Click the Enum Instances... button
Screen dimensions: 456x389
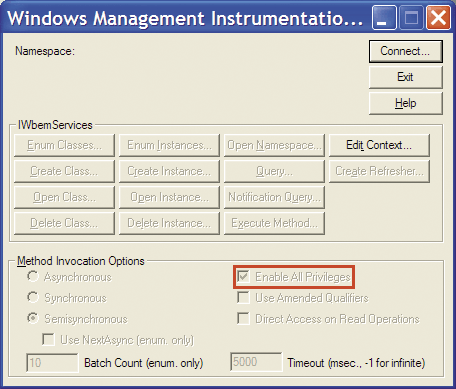pos(169,145)
